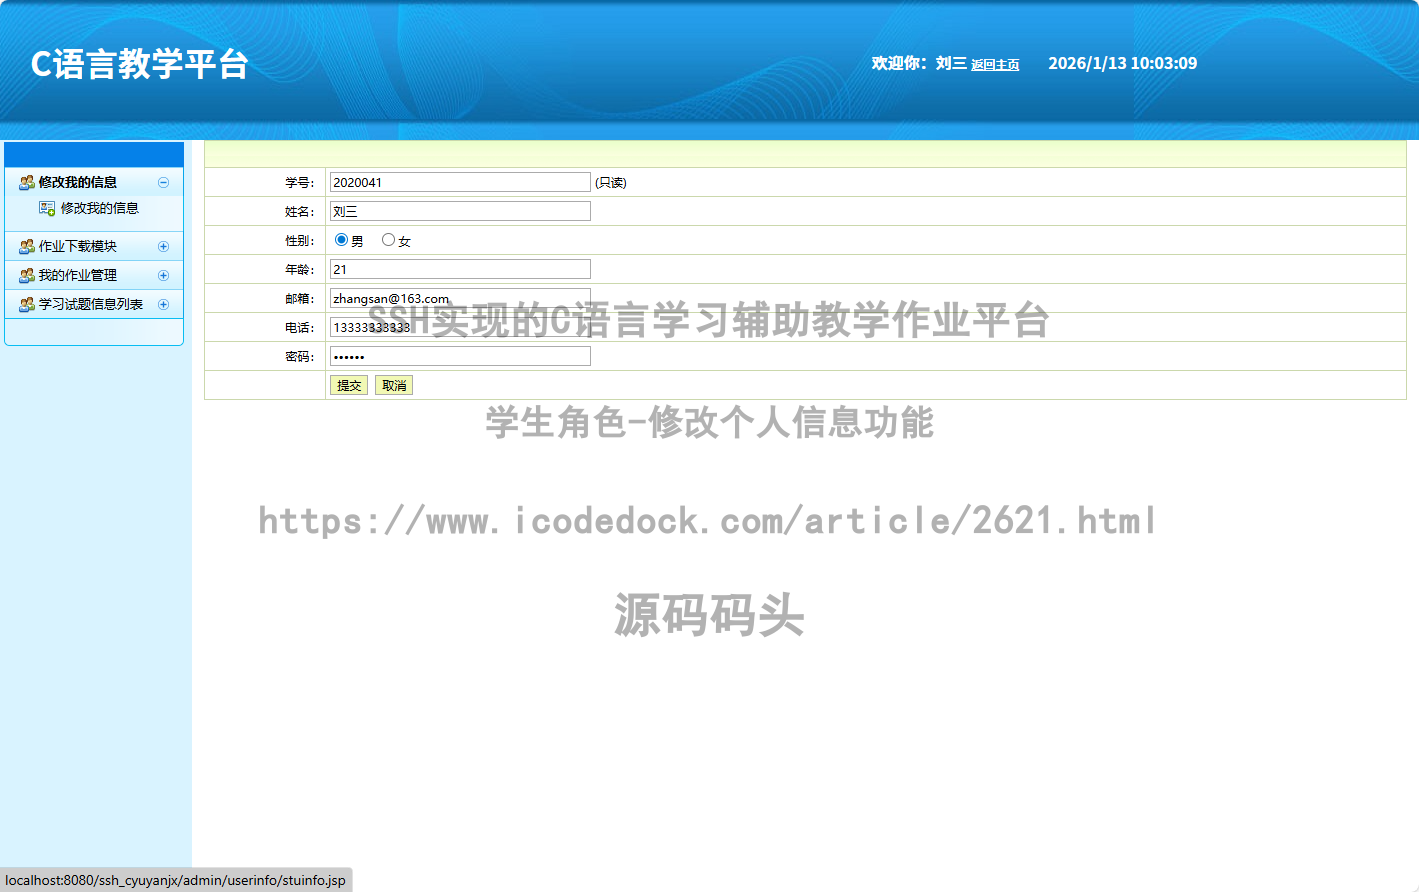1419x892 pixels.
Task: Click the people icon beside 修改我的信息 header
Action: pyautogui.click(x=27, y=182)
